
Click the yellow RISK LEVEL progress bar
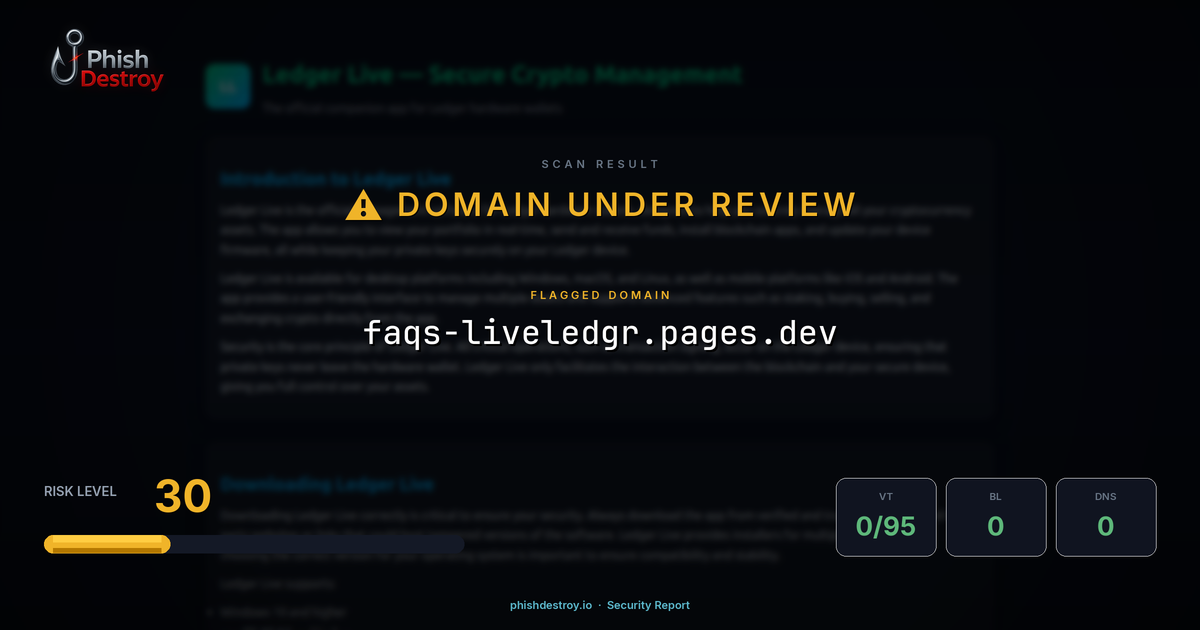pos(106,543)
